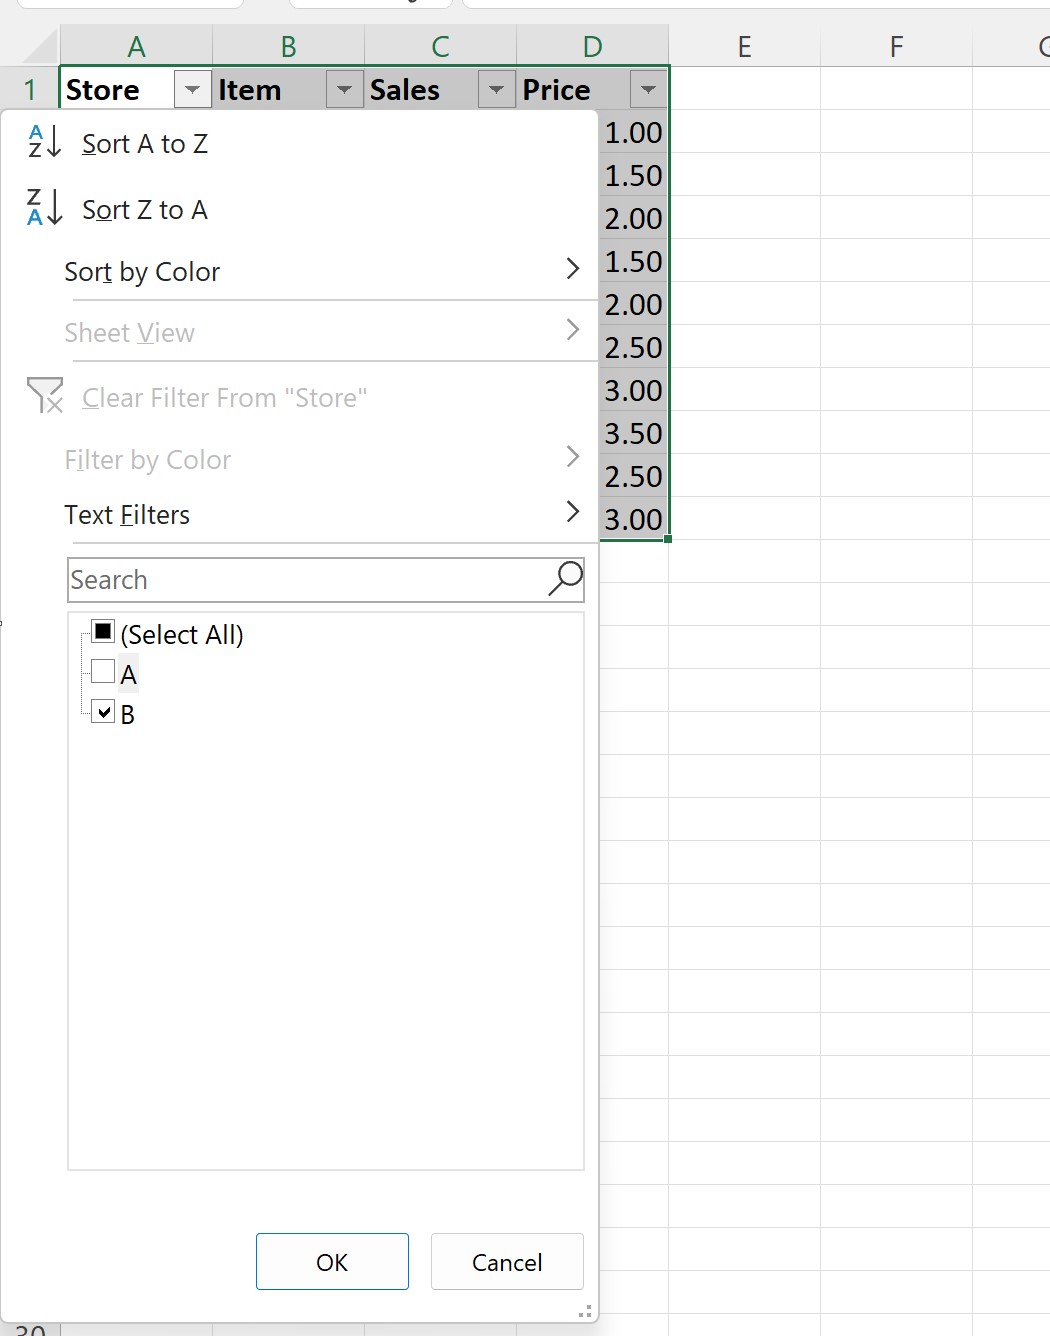The height and width of the screenshot is (1336, 1050).
Task: Click the resize grip in the menu corner
Action: pyautogui.click(x=586, y=1310)
